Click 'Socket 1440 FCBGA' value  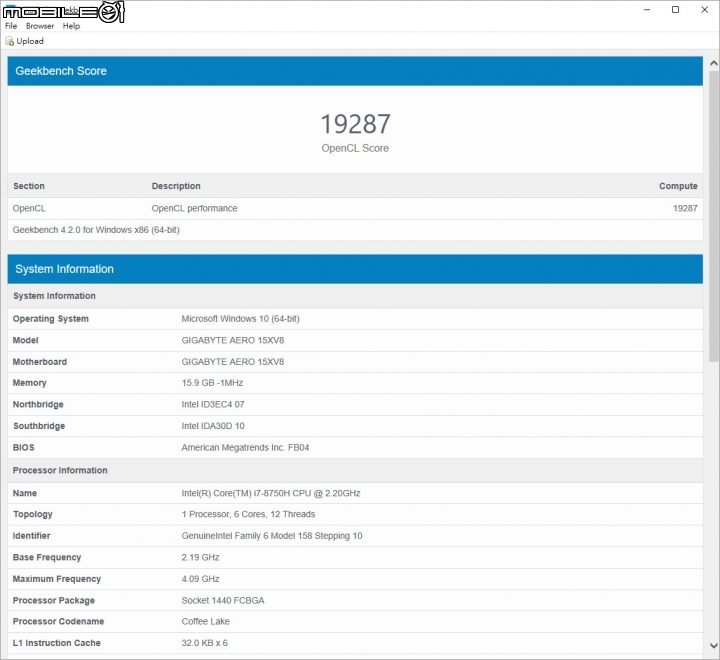(x=223, y=601)
